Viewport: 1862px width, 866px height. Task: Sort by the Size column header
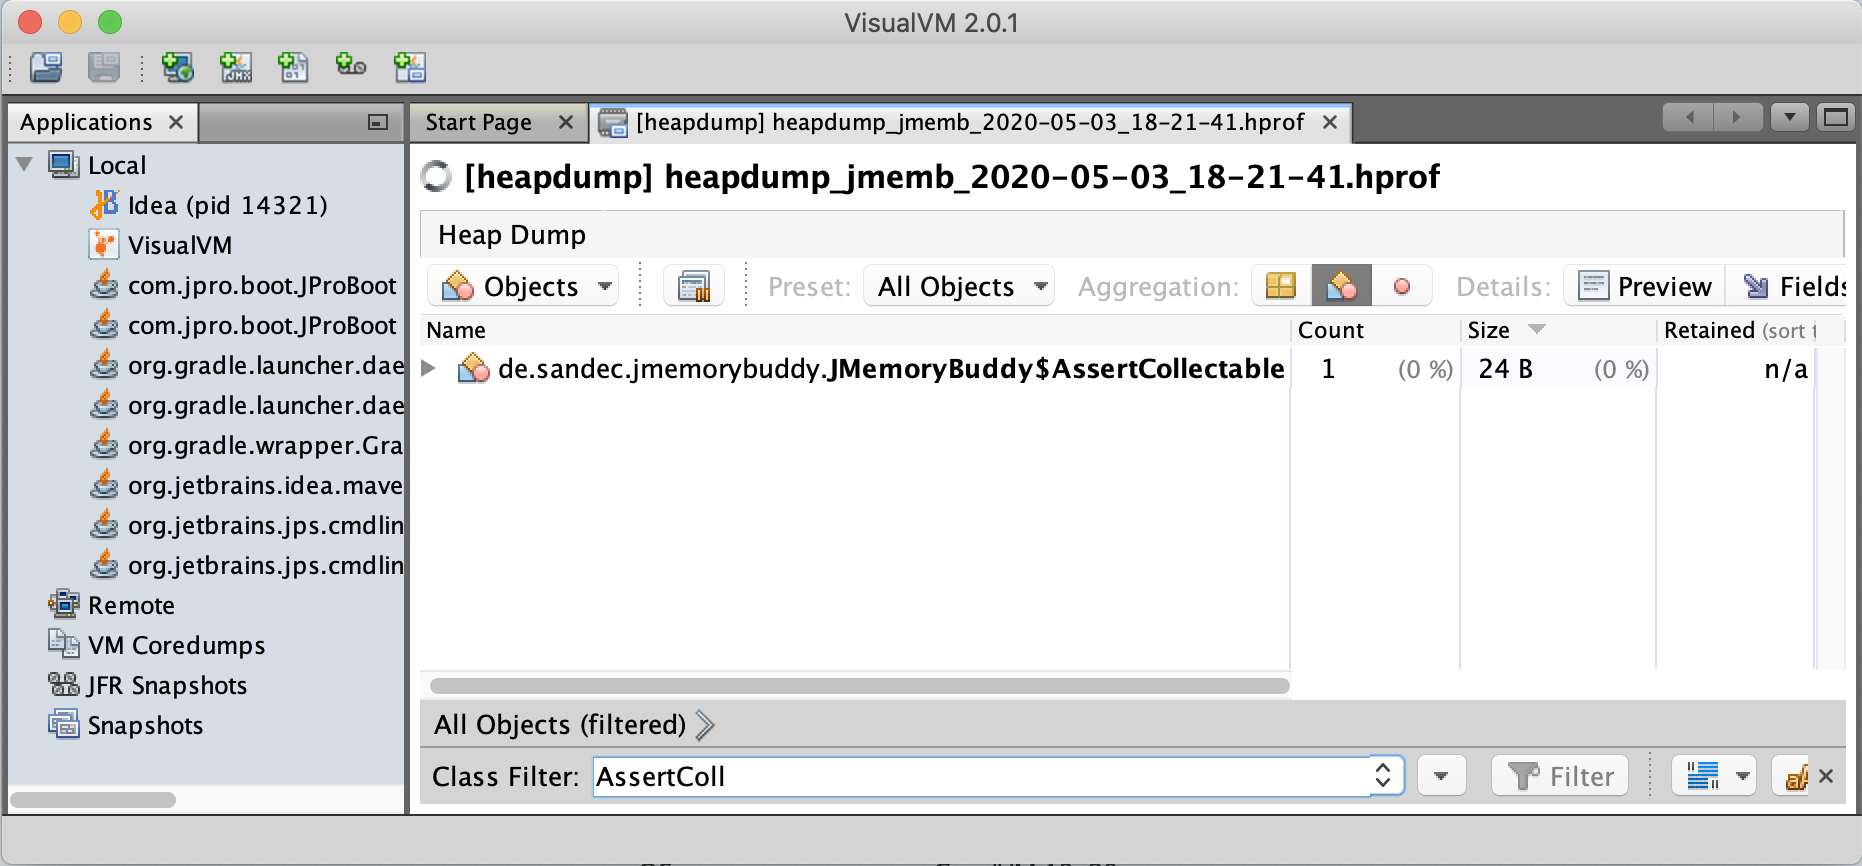tap(1558, 330)
